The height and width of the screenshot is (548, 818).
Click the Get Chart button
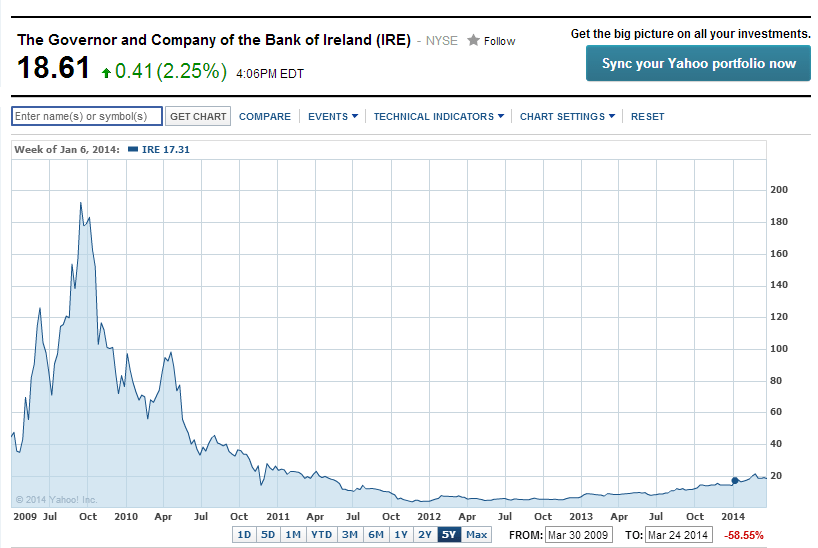(198, 116)
